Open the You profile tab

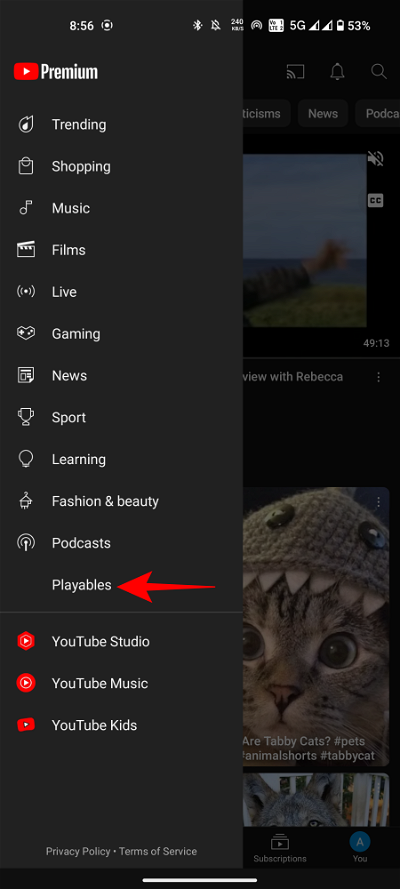point(360,847)
